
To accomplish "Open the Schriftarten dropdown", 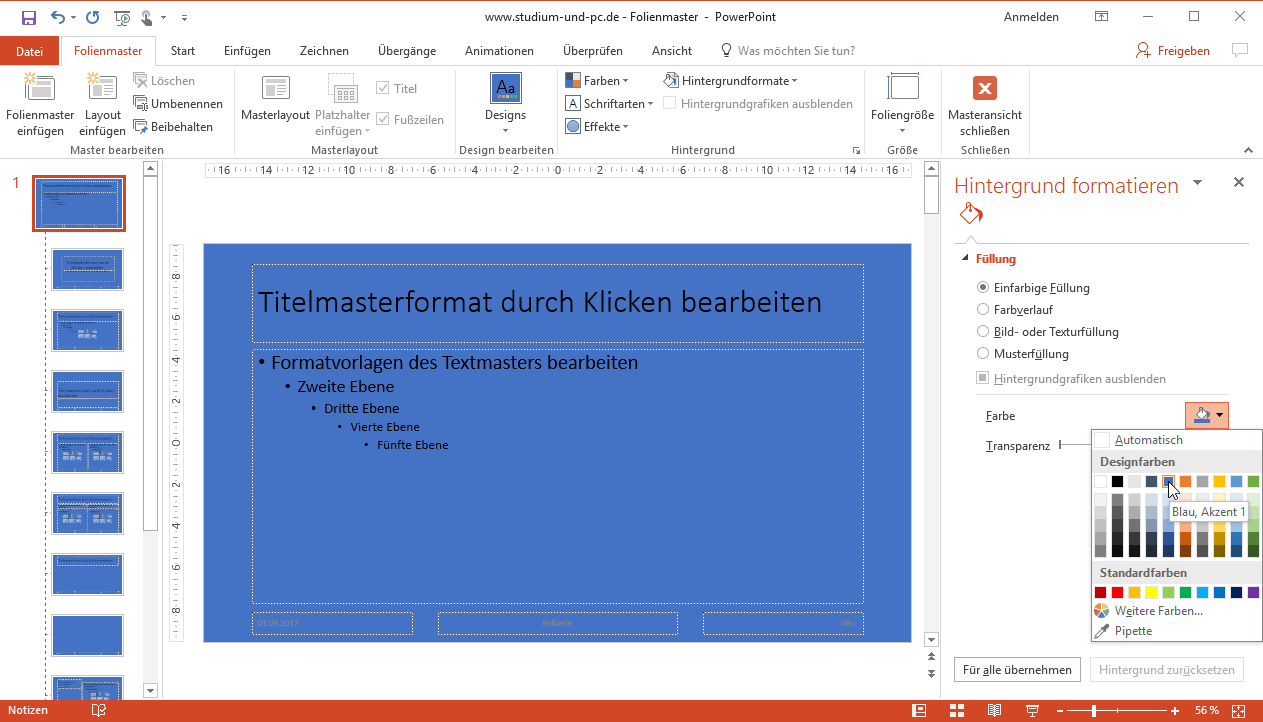I will pos(610,104).
